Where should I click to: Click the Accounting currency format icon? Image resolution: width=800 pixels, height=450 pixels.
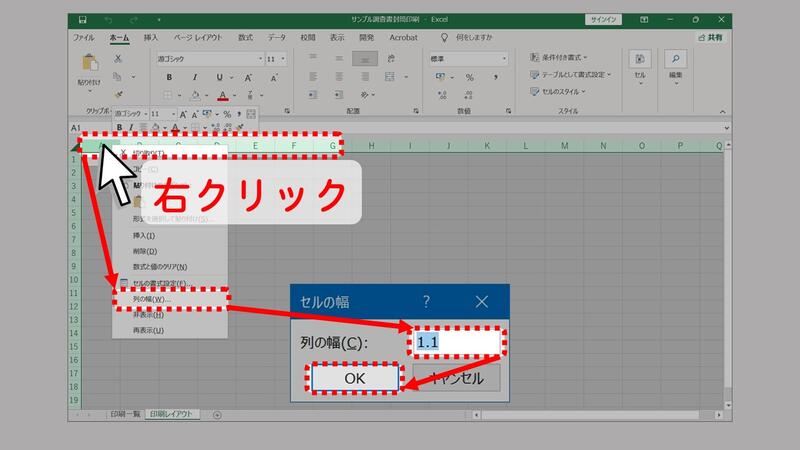[440, 77]
